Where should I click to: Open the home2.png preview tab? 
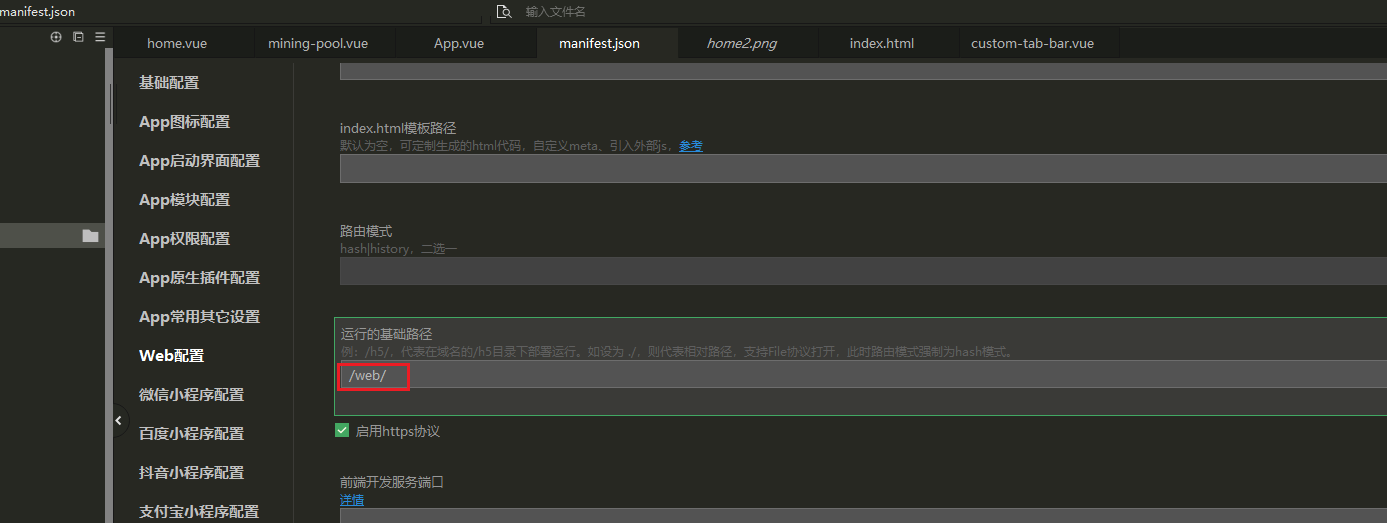click(741, 44)
